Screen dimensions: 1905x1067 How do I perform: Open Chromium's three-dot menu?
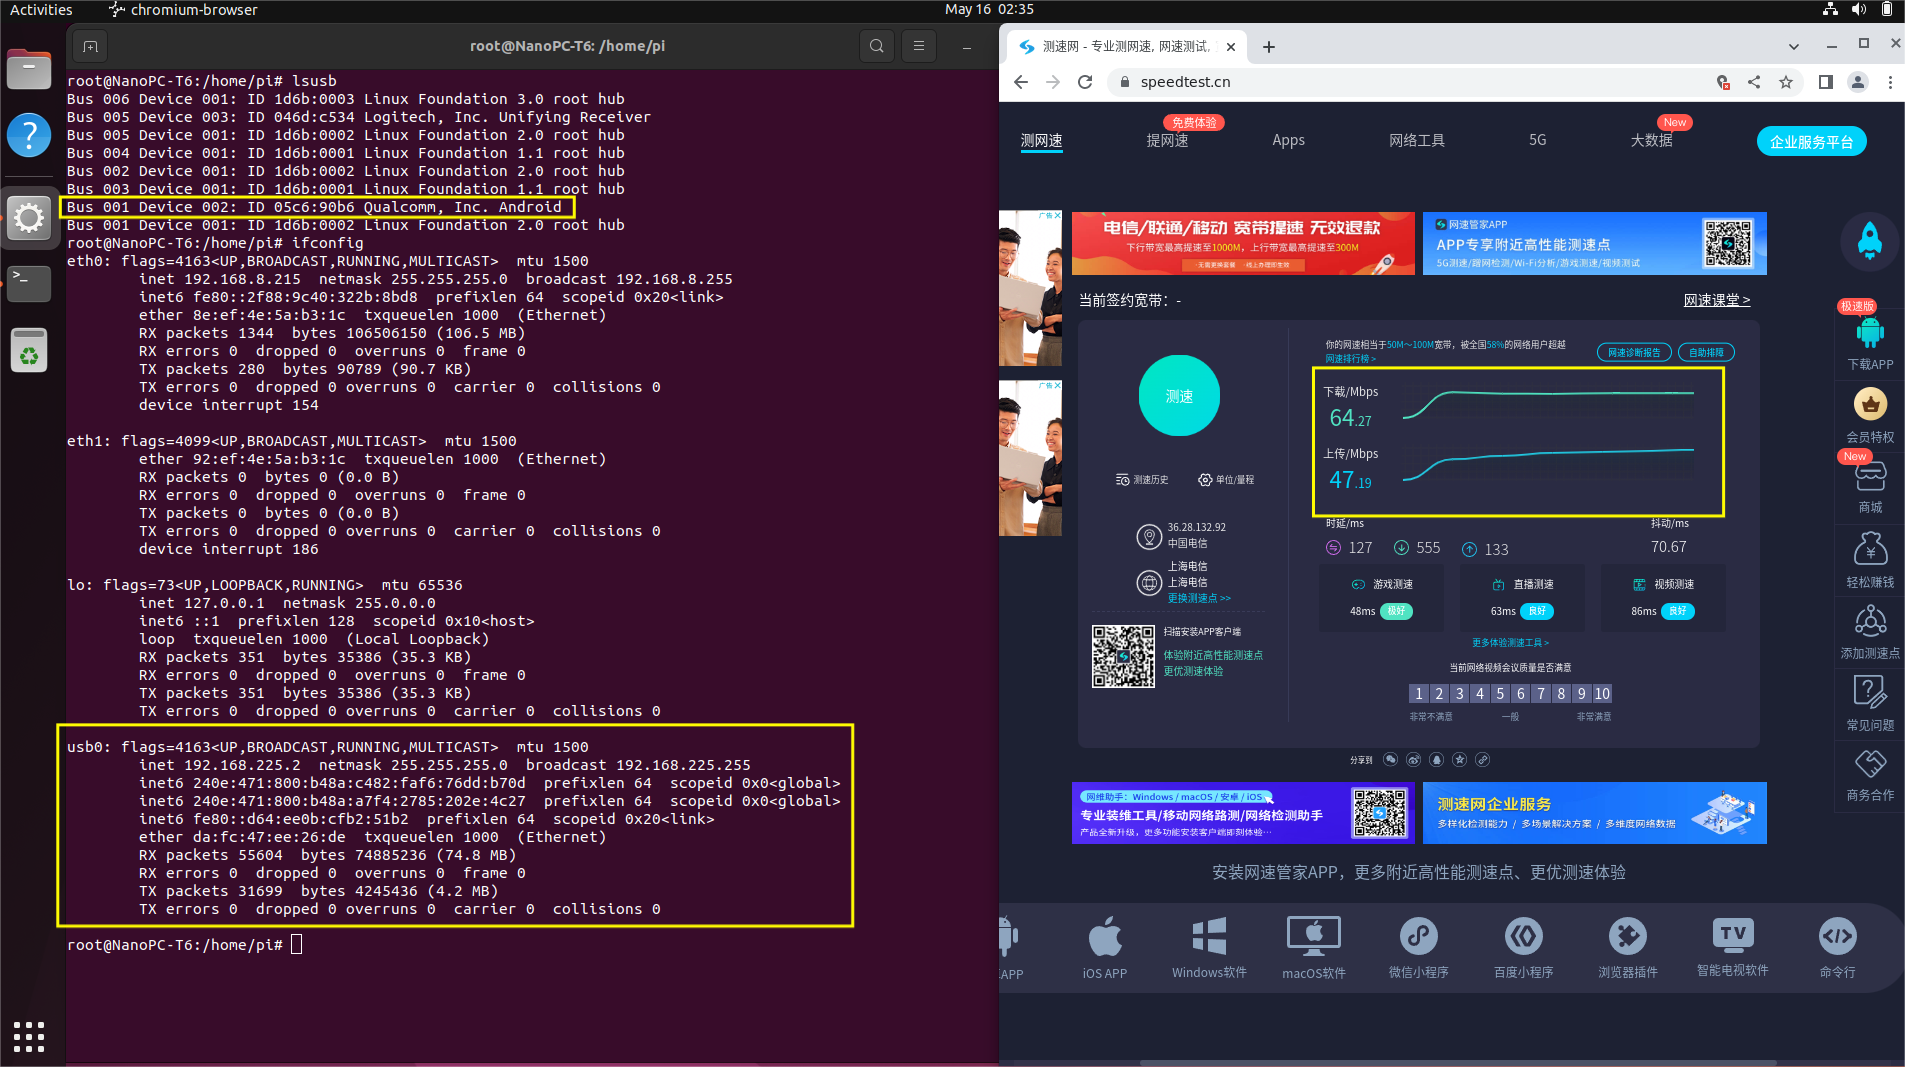1890,82
